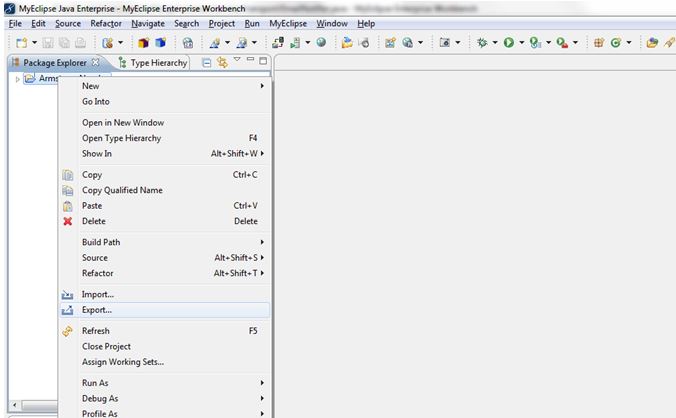Select Build Path in context menu

point(164,243)
